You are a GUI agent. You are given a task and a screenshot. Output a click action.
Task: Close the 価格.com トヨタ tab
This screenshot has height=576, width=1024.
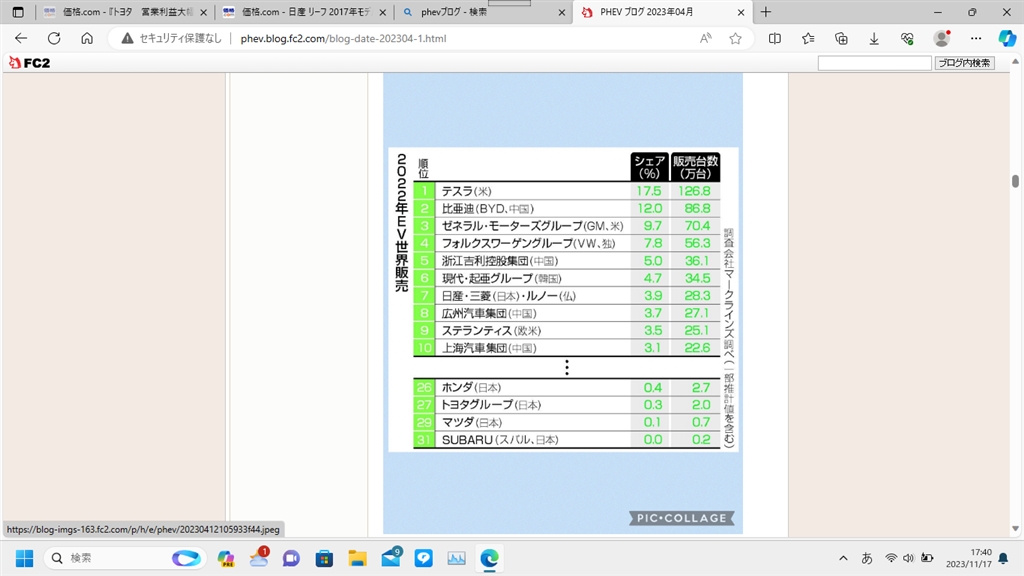(203, 12)
